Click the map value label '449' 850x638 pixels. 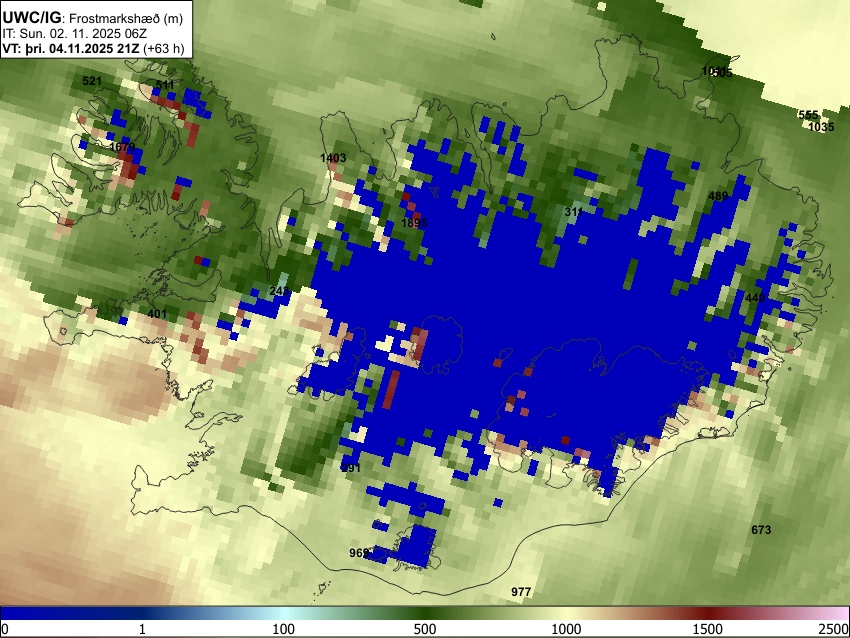[x=755, y=298]
